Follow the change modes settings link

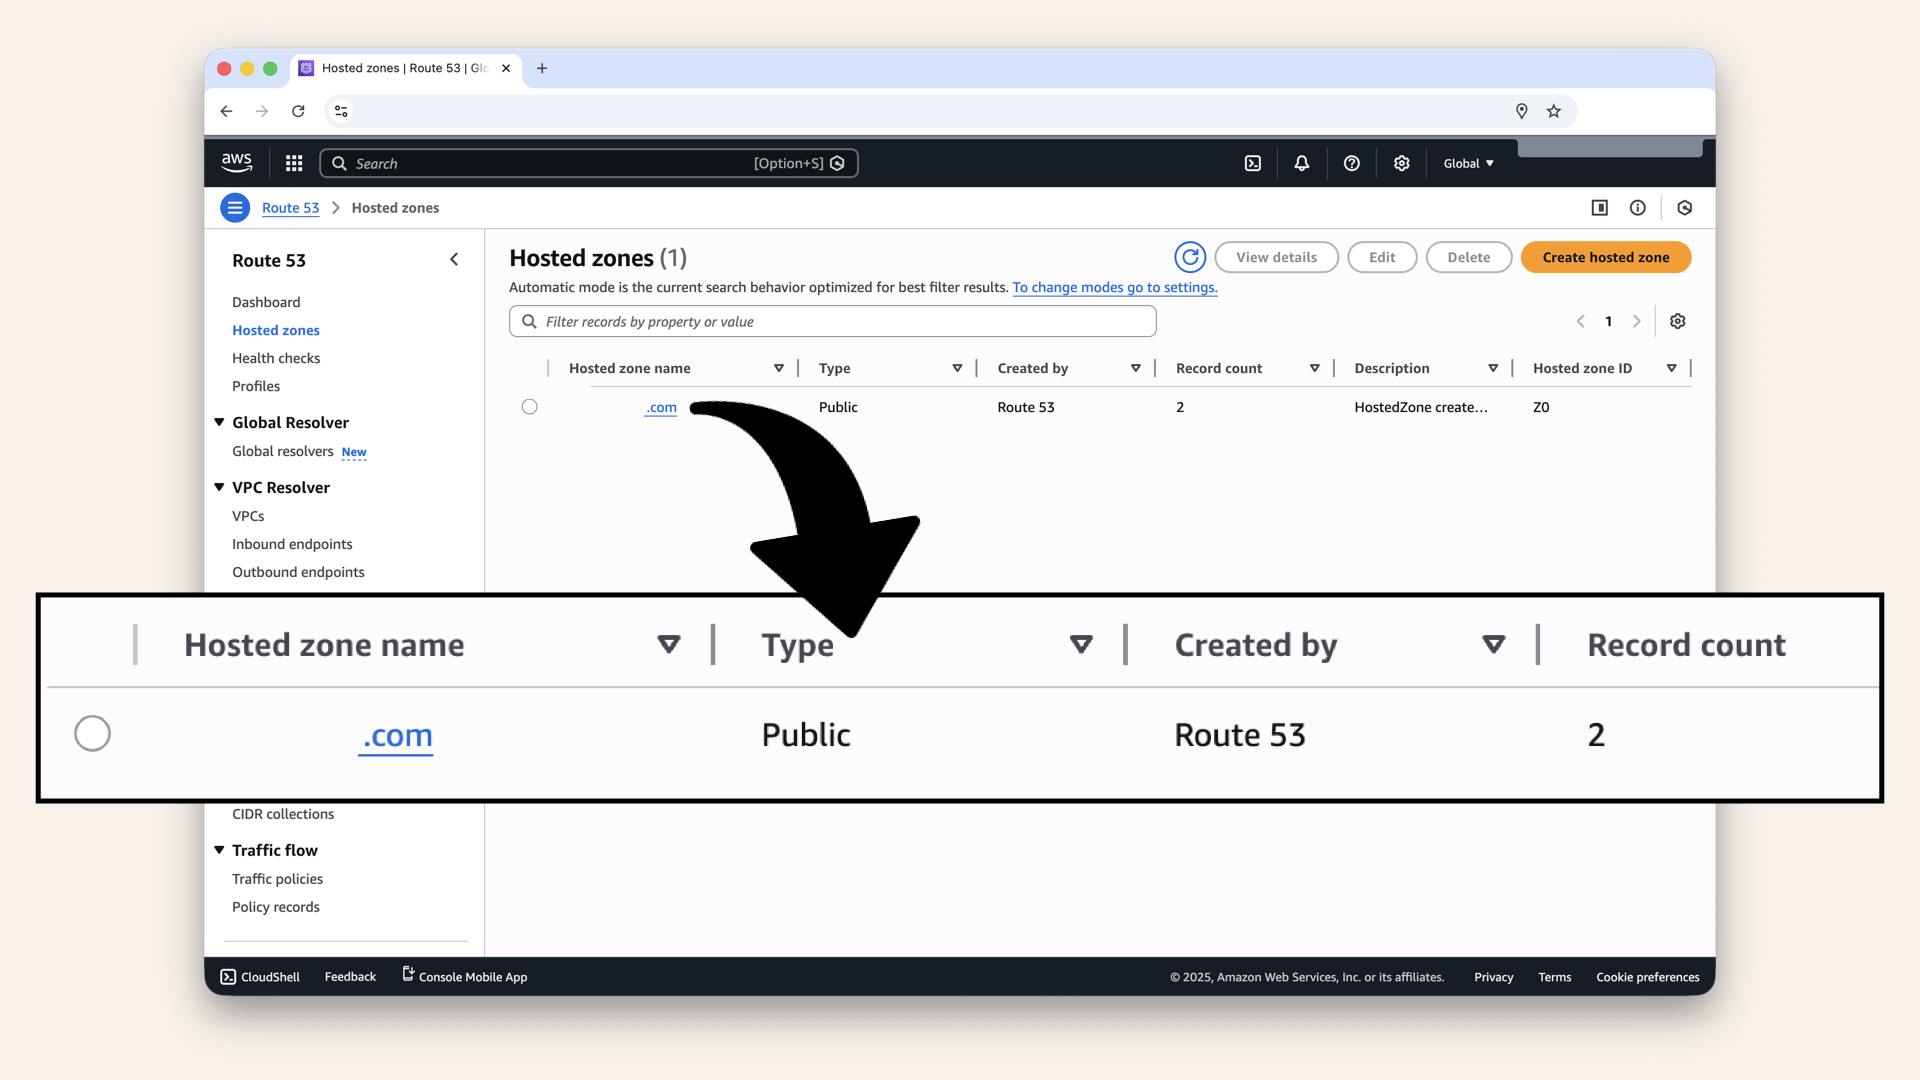click(x=1114, y=287)
